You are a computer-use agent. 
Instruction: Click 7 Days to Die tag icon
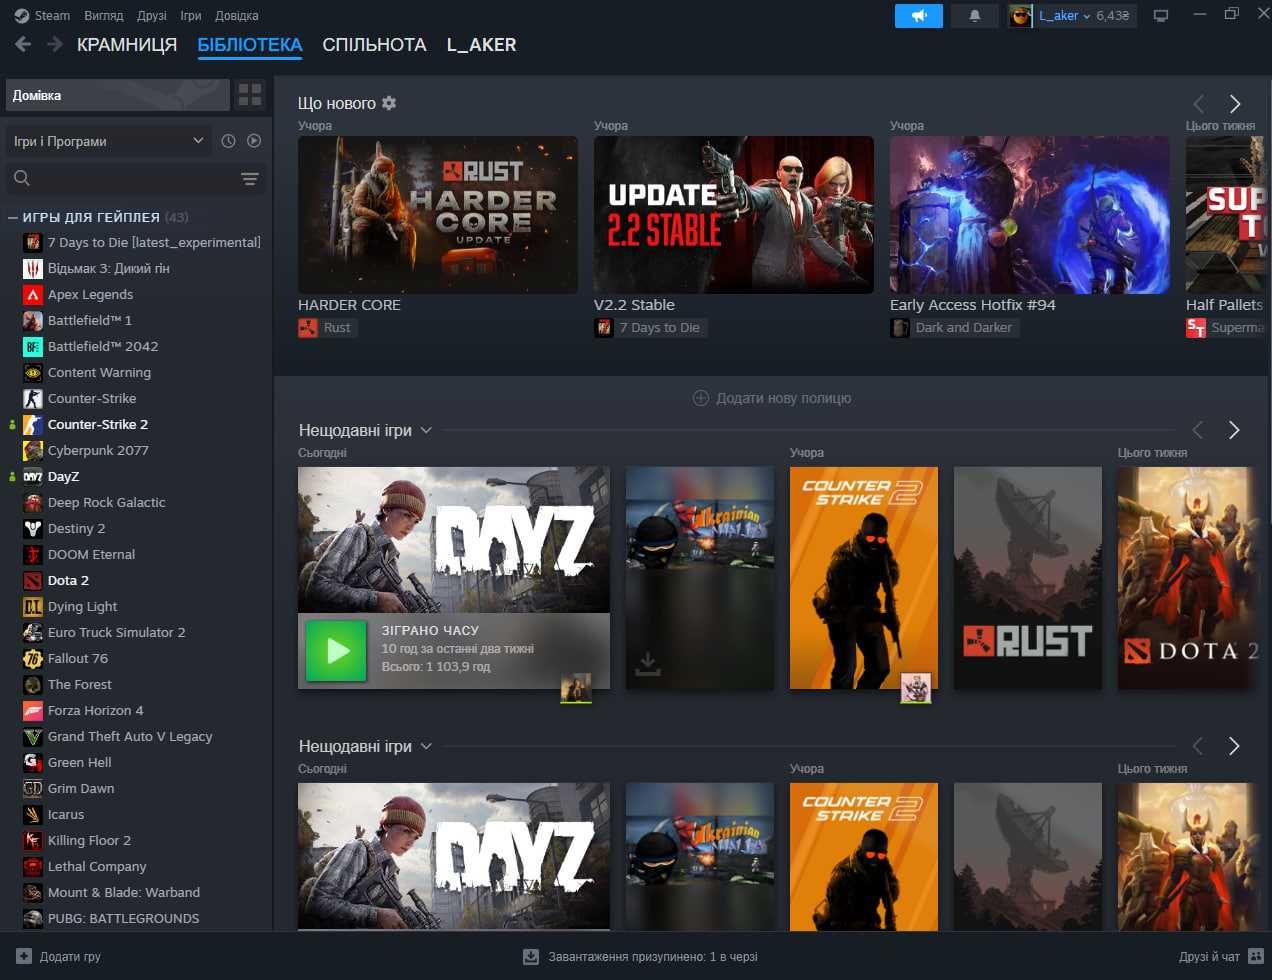click(604, 327)
